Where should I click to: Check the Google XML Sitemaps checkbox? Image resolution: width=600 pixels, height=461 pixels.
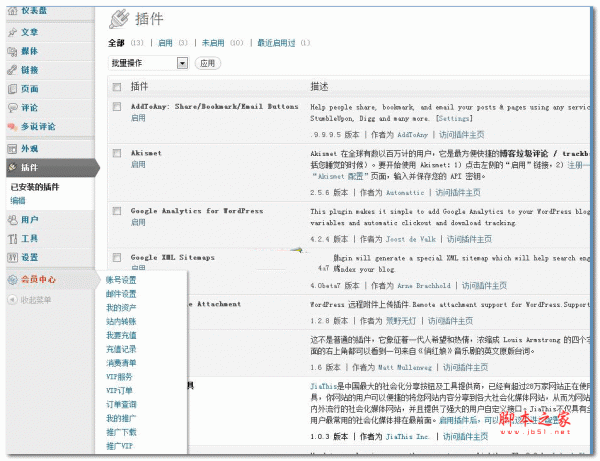point(117,257)
